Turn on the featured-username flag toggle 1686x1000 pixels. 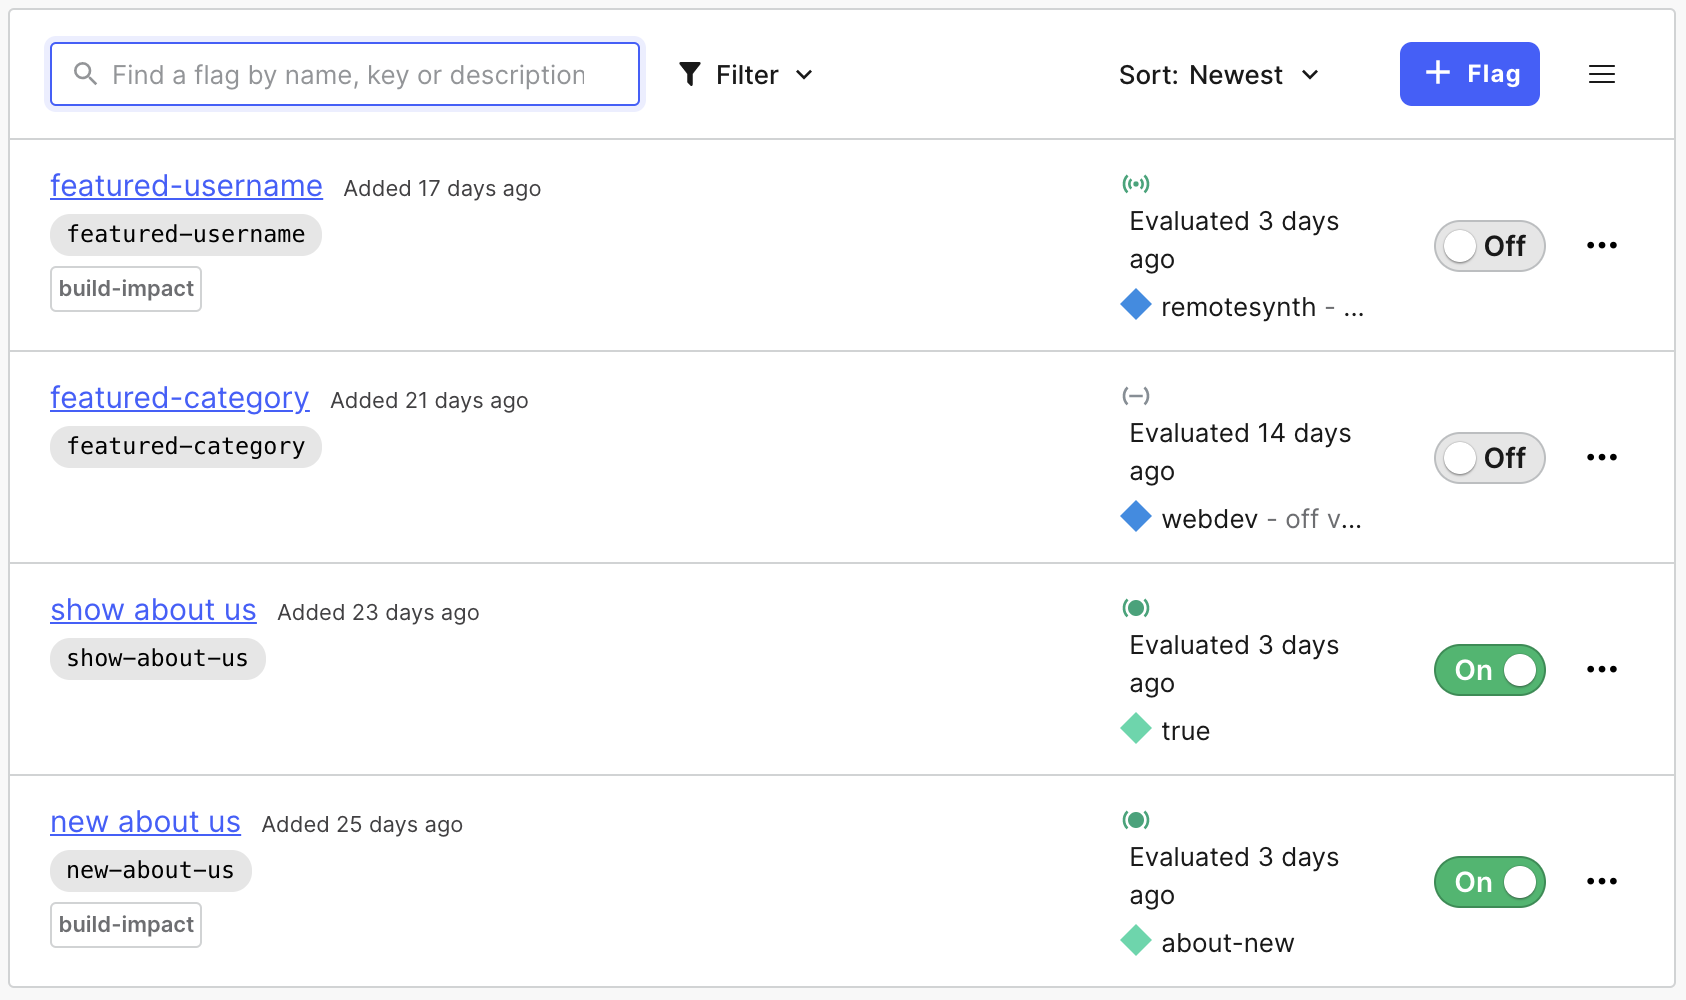(x=1489, y=246)
